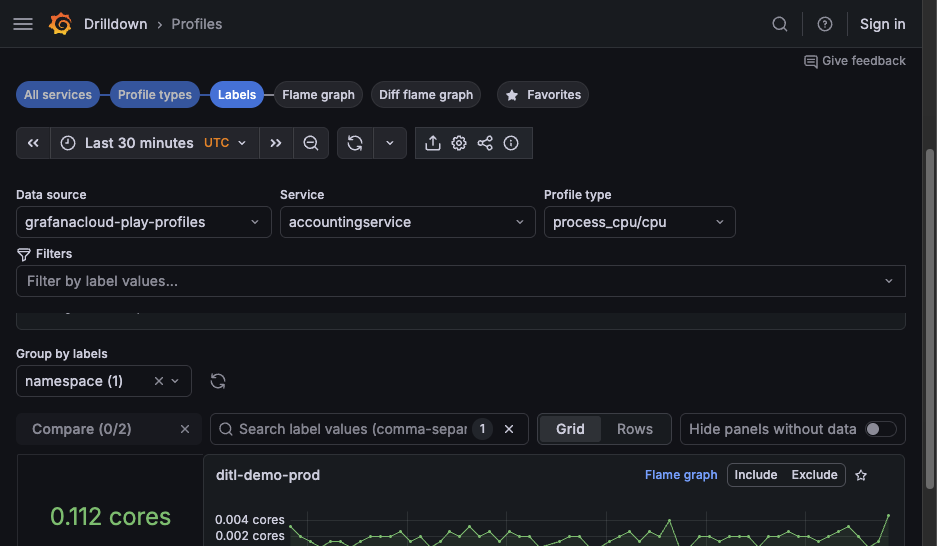Click the Grafana logo icon
Screen dimensions: 937x546
(61, 24)
